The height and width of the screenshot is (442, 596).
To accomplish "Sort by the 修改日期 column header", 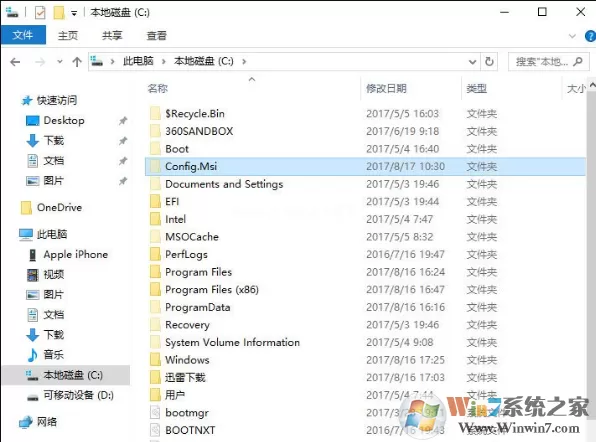I will (386, 89).
